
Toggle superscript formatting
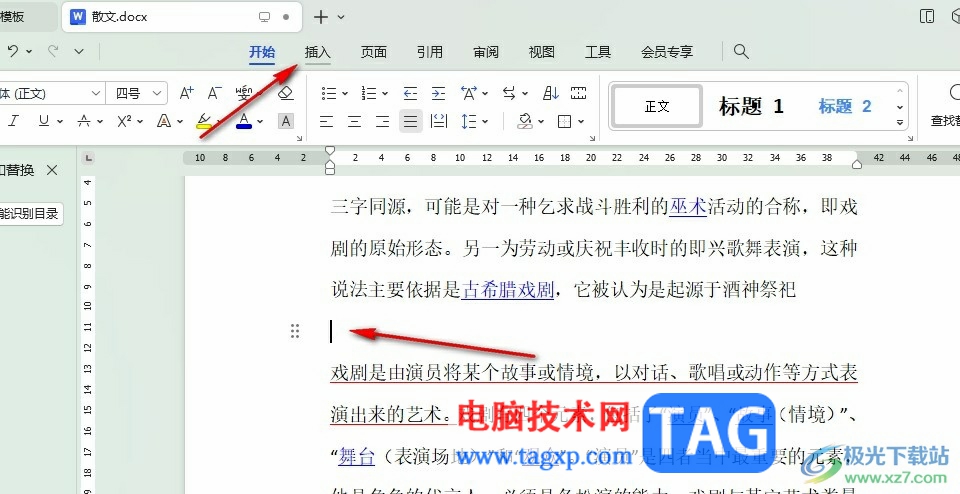point(125,121)
